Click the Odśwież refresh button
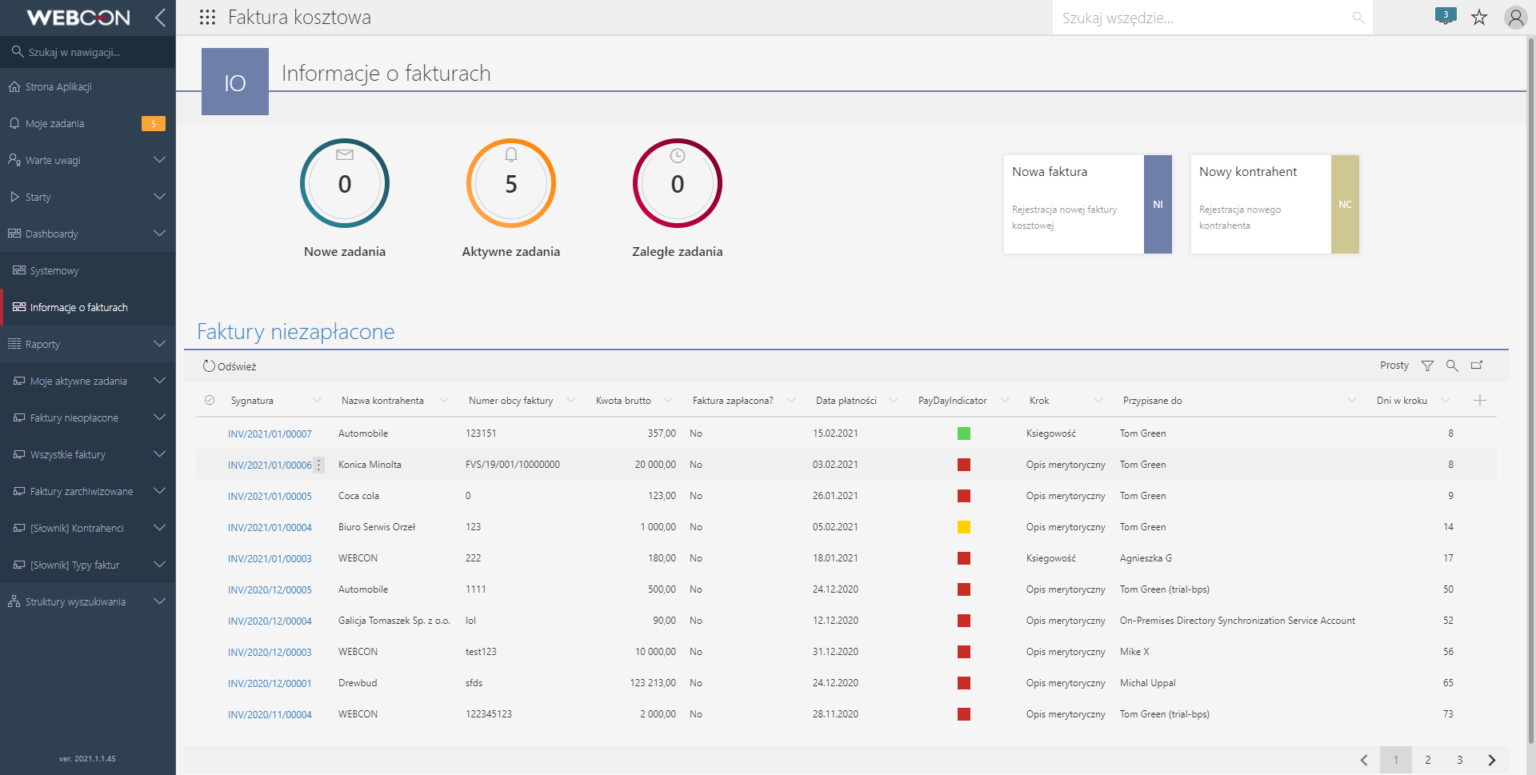 coord(229,367)
